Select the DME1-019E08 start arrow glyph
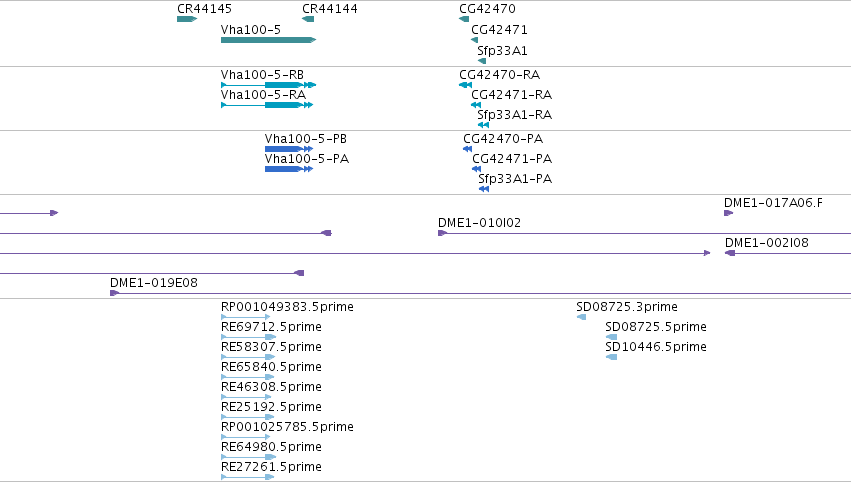This screenshot has width=851, height=482. pyautogui.click(x=115, y=293)
